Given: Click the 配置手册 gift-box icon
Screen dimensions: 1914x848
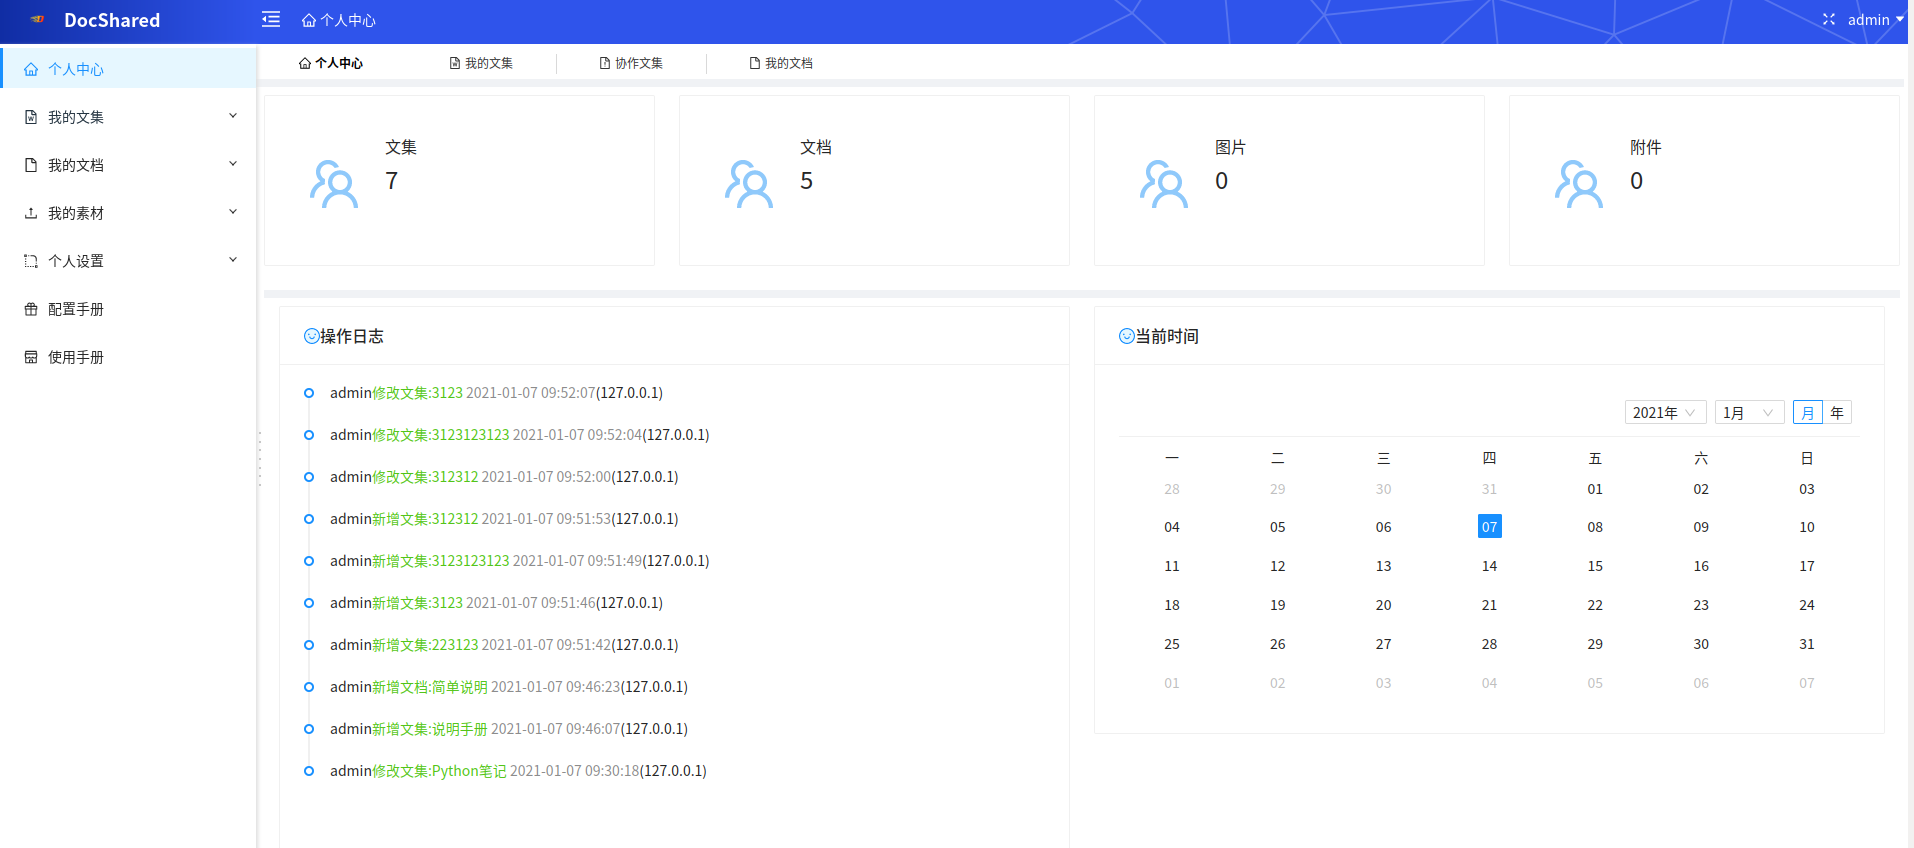Looking at the screenshot, I should [31, 309].
